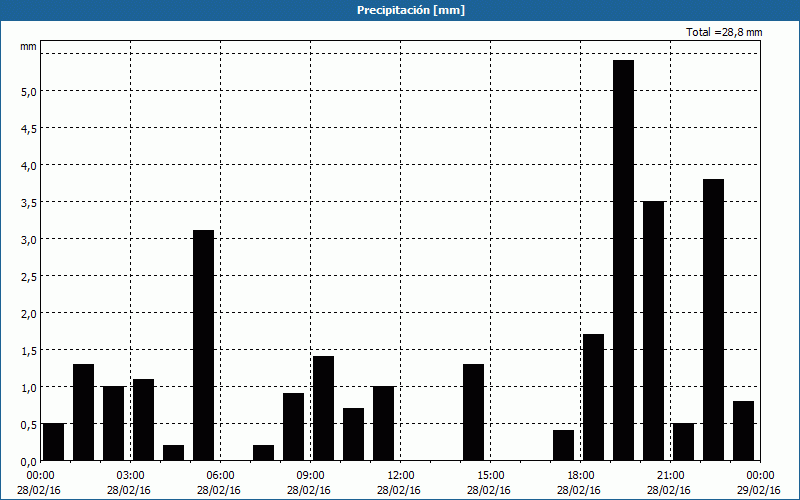Select the tallest bar, between 19:00 and 20:00
Viewport: 800px width, 500px height.
click(x=623, y=260)
